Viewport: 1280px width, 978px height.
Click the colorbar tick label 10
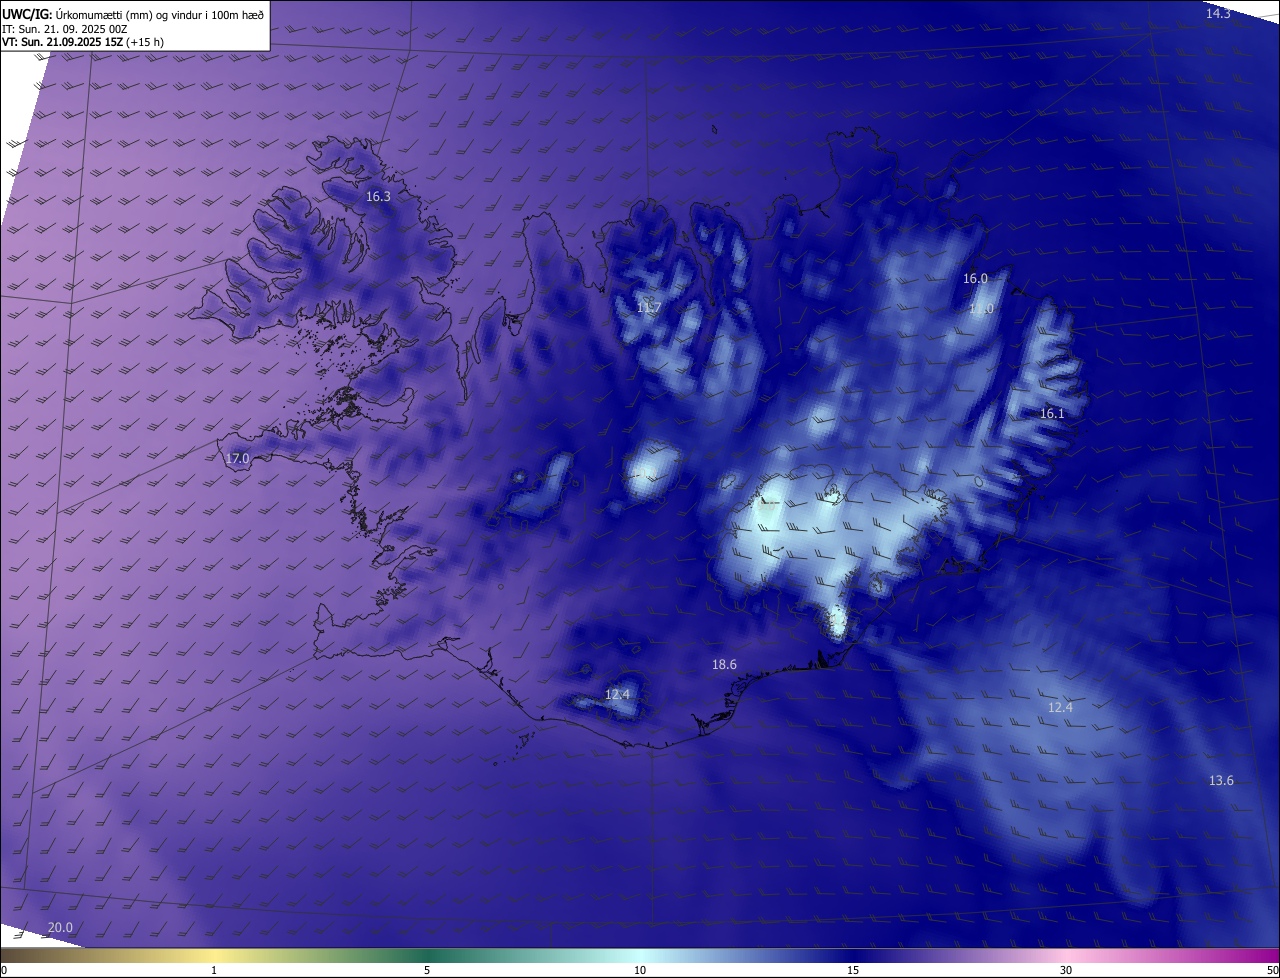(x=640, y=970)
